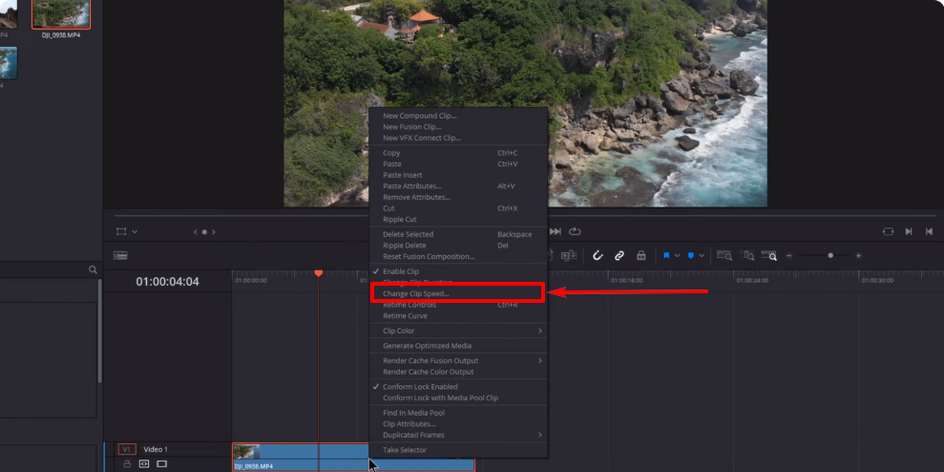Click the timecode 01:00:04:04 field
The width and height of the screenshot is (944, 472).
click(167, 282)
